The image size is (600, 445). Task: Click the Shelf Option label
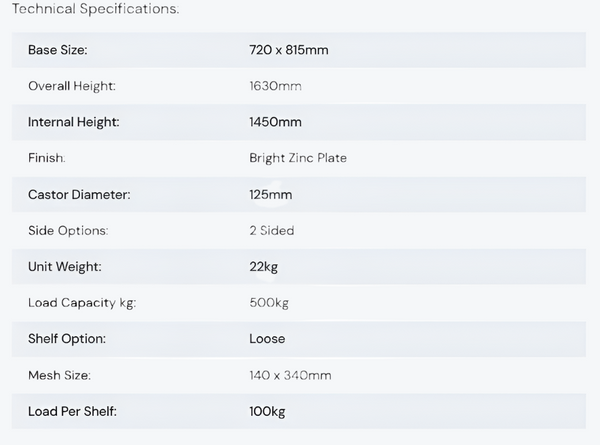click(67, 339)
